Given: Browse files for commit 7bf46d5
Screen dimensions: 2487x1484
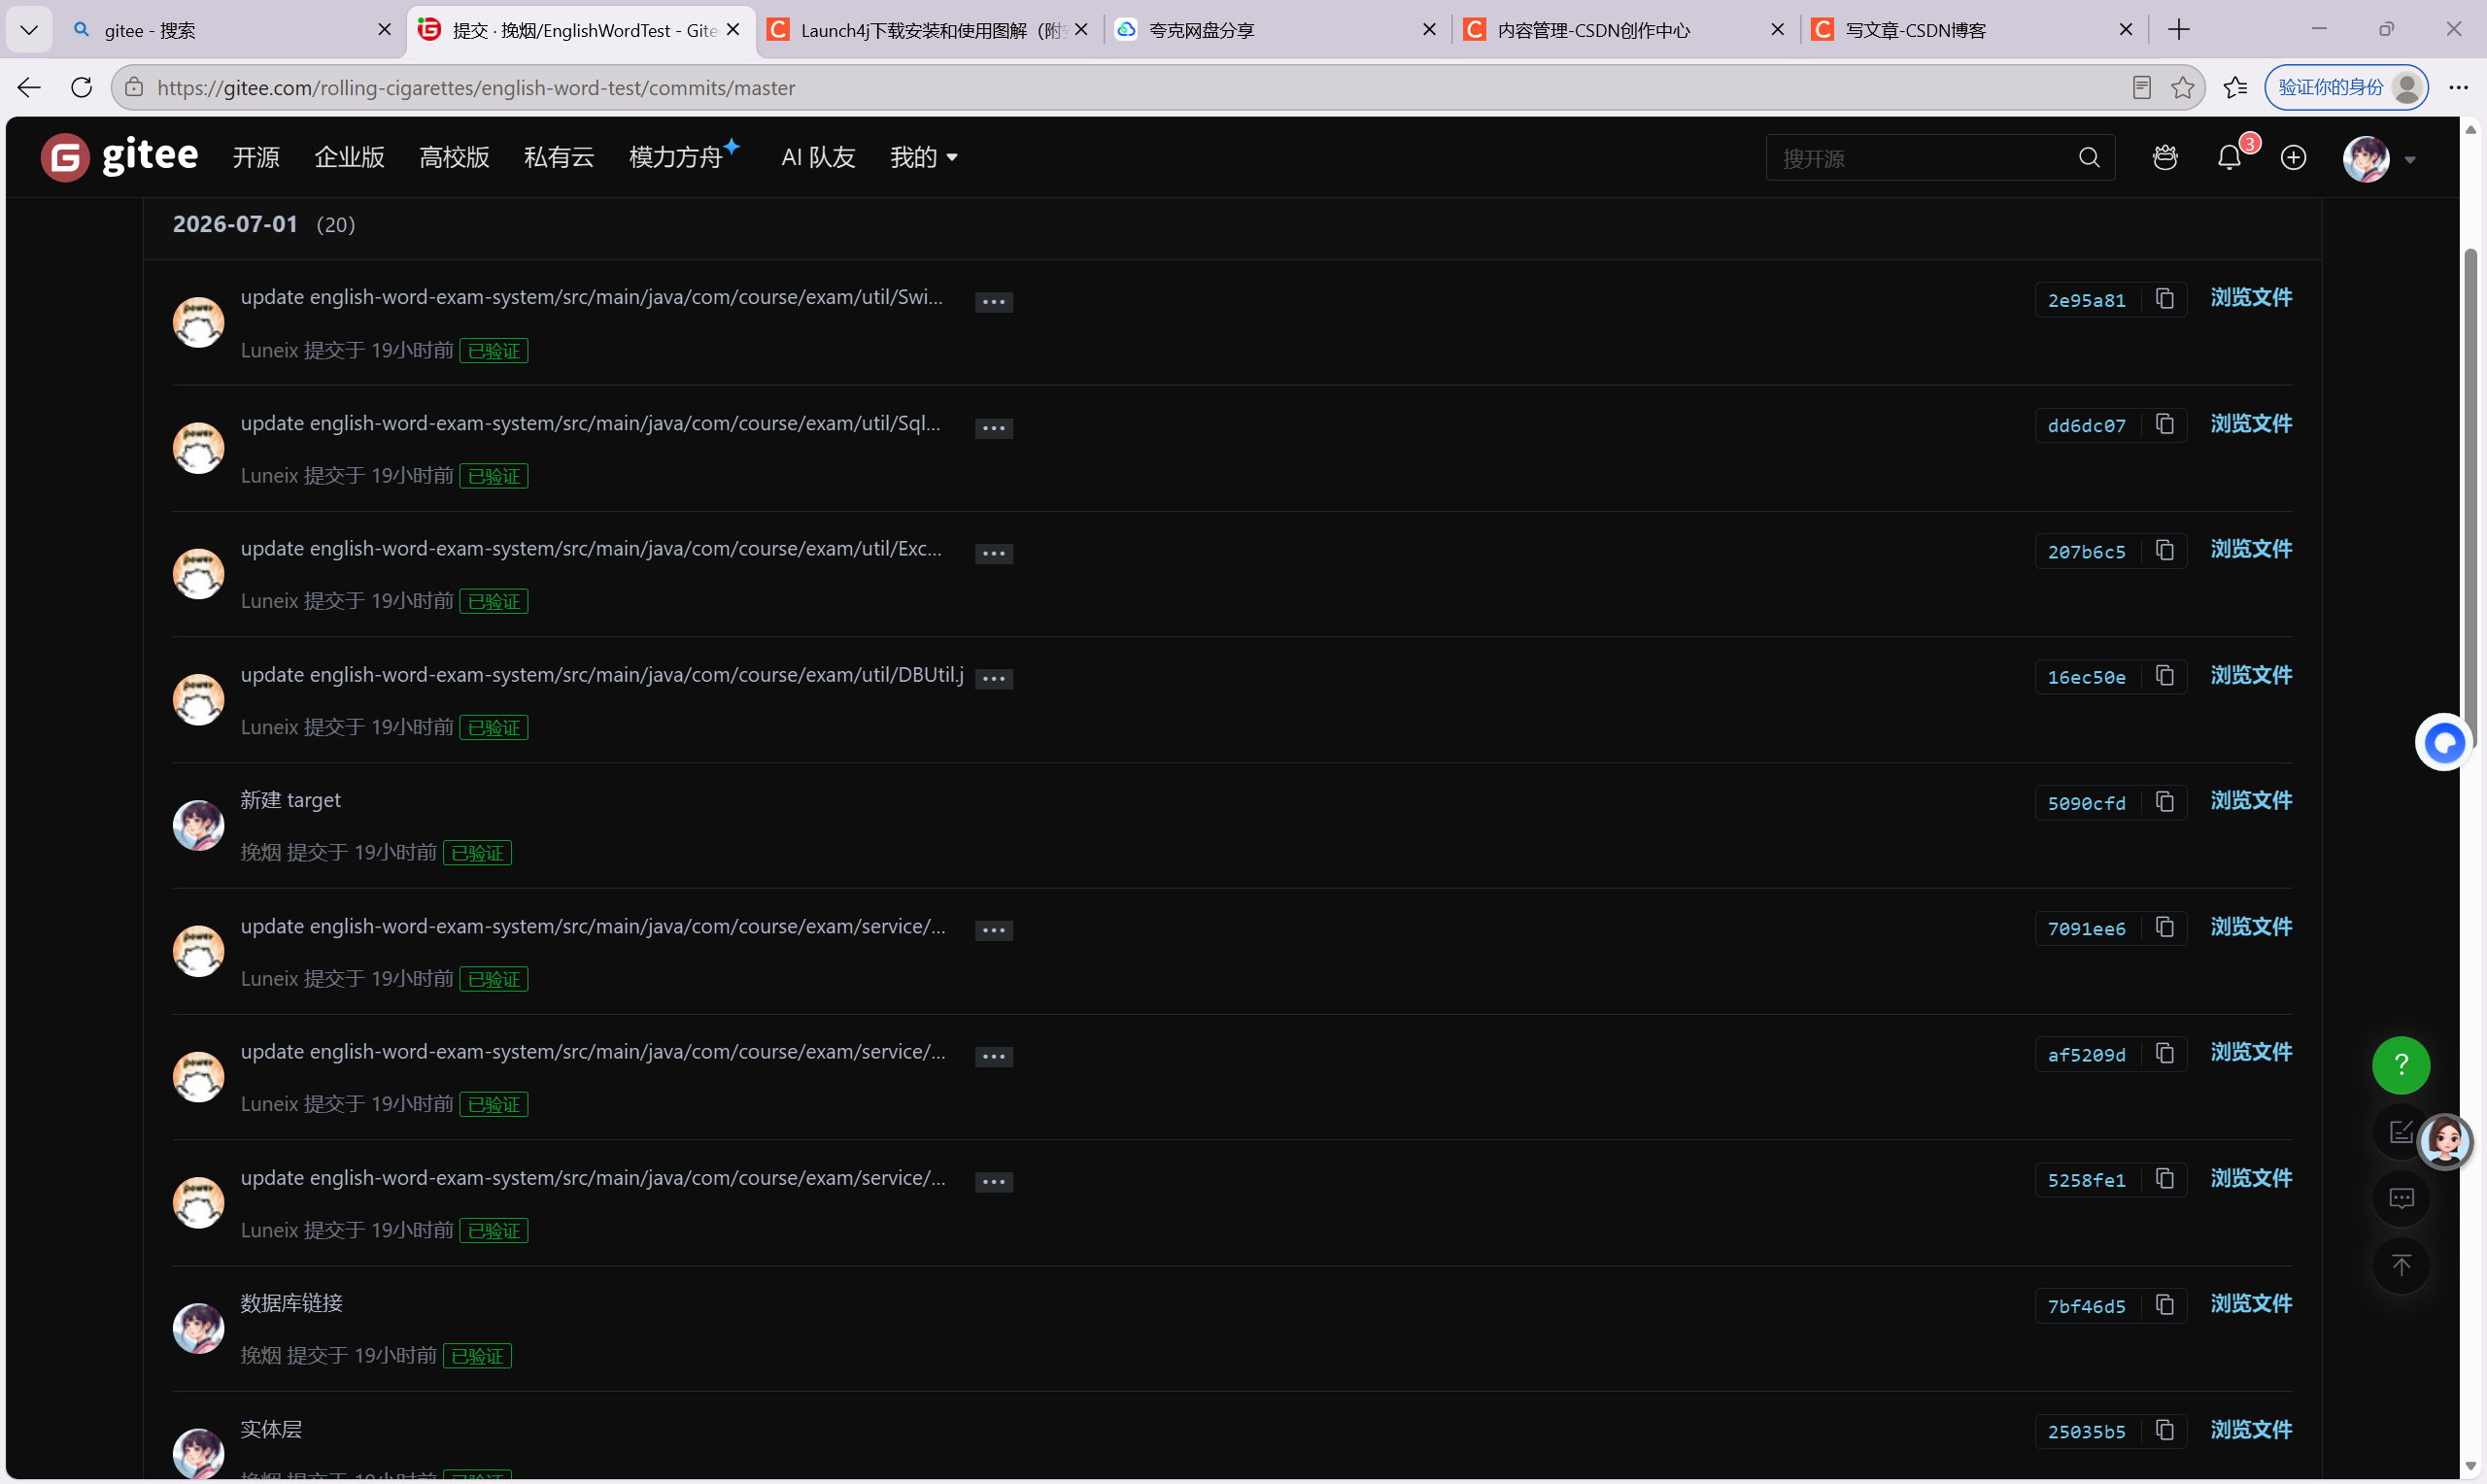Looking at the screenshot, I should point(2251,1304).
